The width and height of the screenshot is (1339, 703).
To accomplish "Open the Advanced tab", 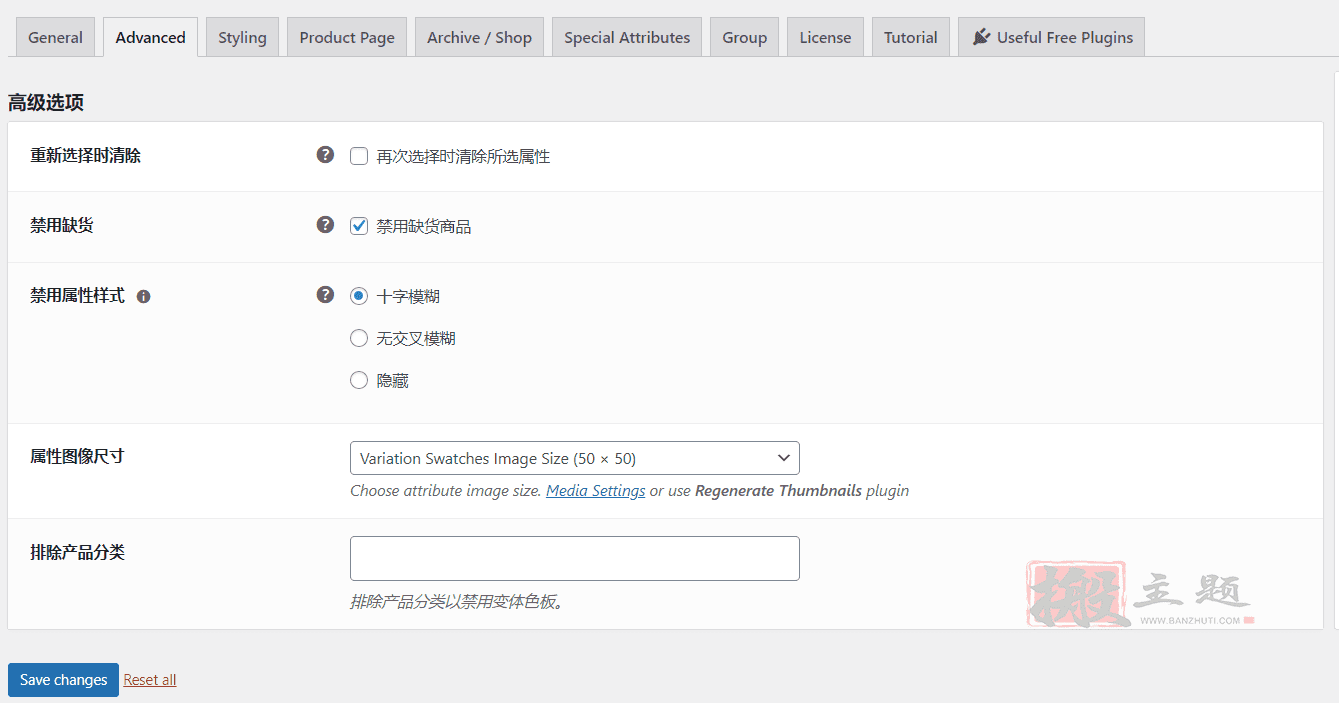I will [150, 37].
